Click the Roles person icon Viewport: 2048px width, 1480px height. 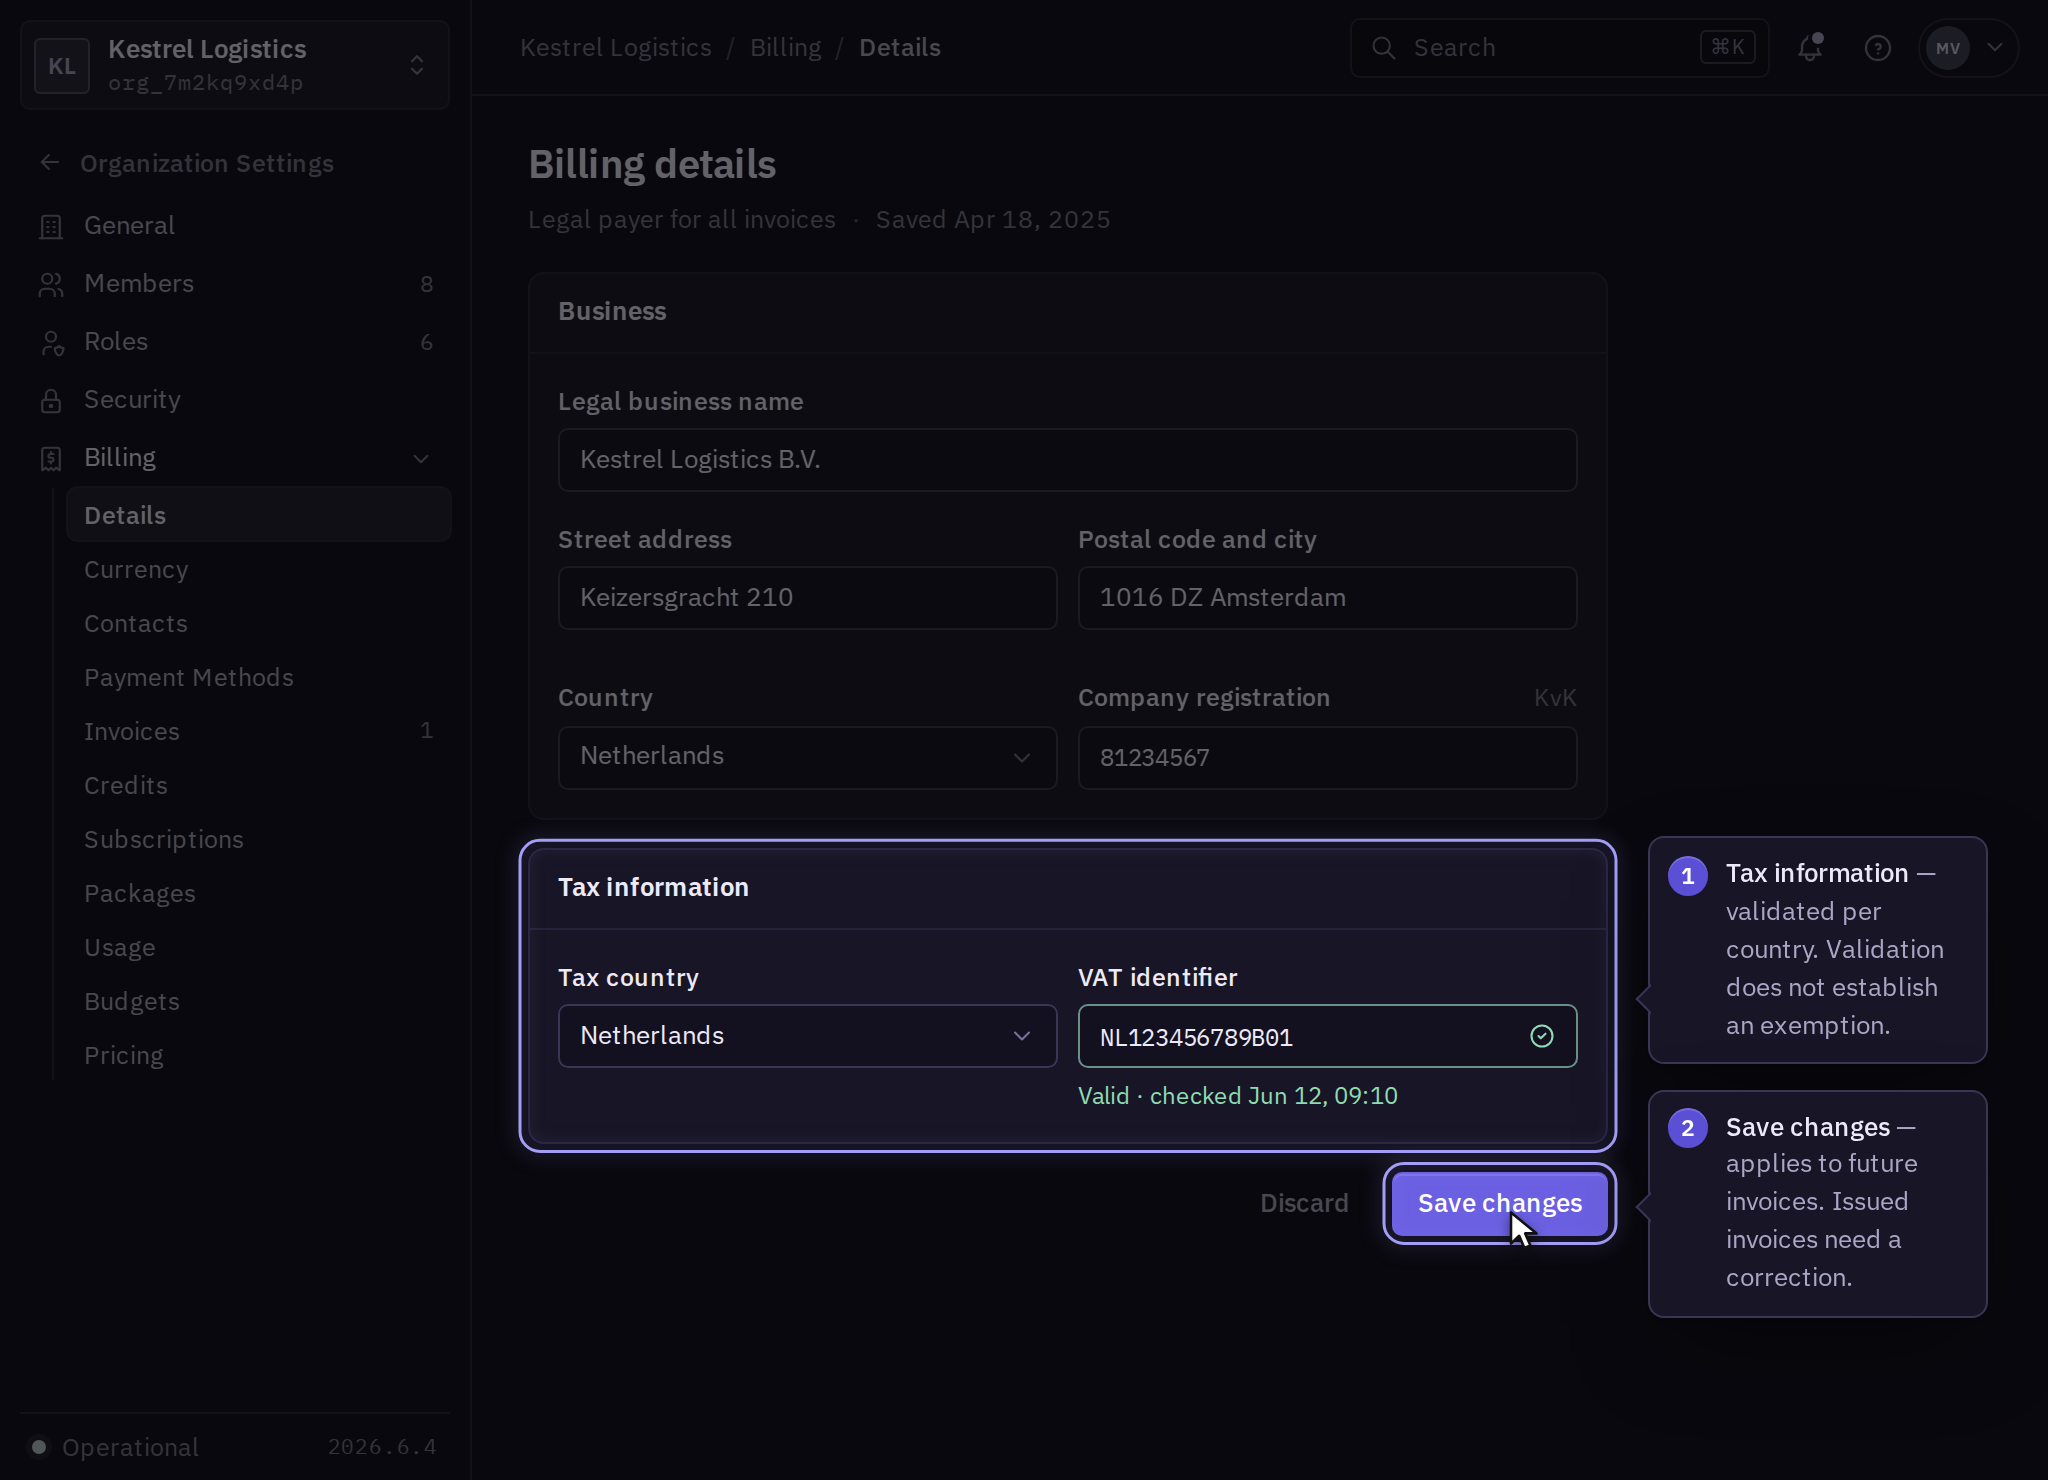click(x=51, y=342)
